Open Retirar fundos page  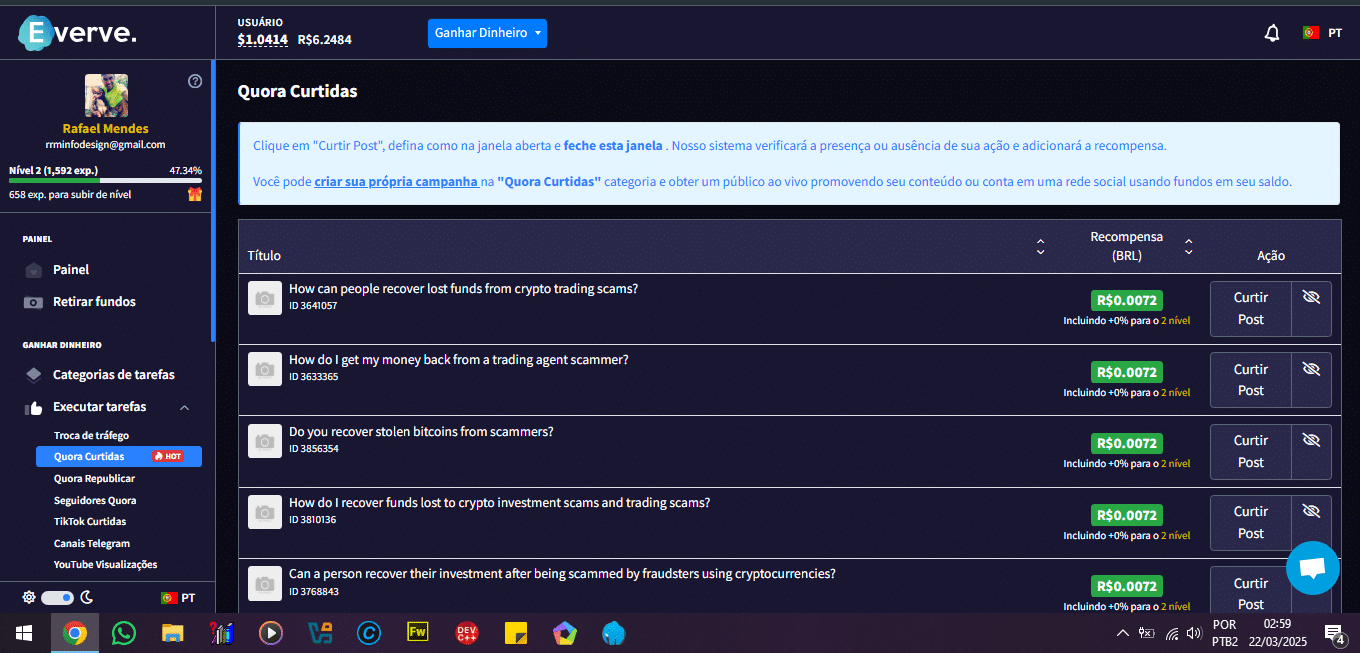point(94,302)
